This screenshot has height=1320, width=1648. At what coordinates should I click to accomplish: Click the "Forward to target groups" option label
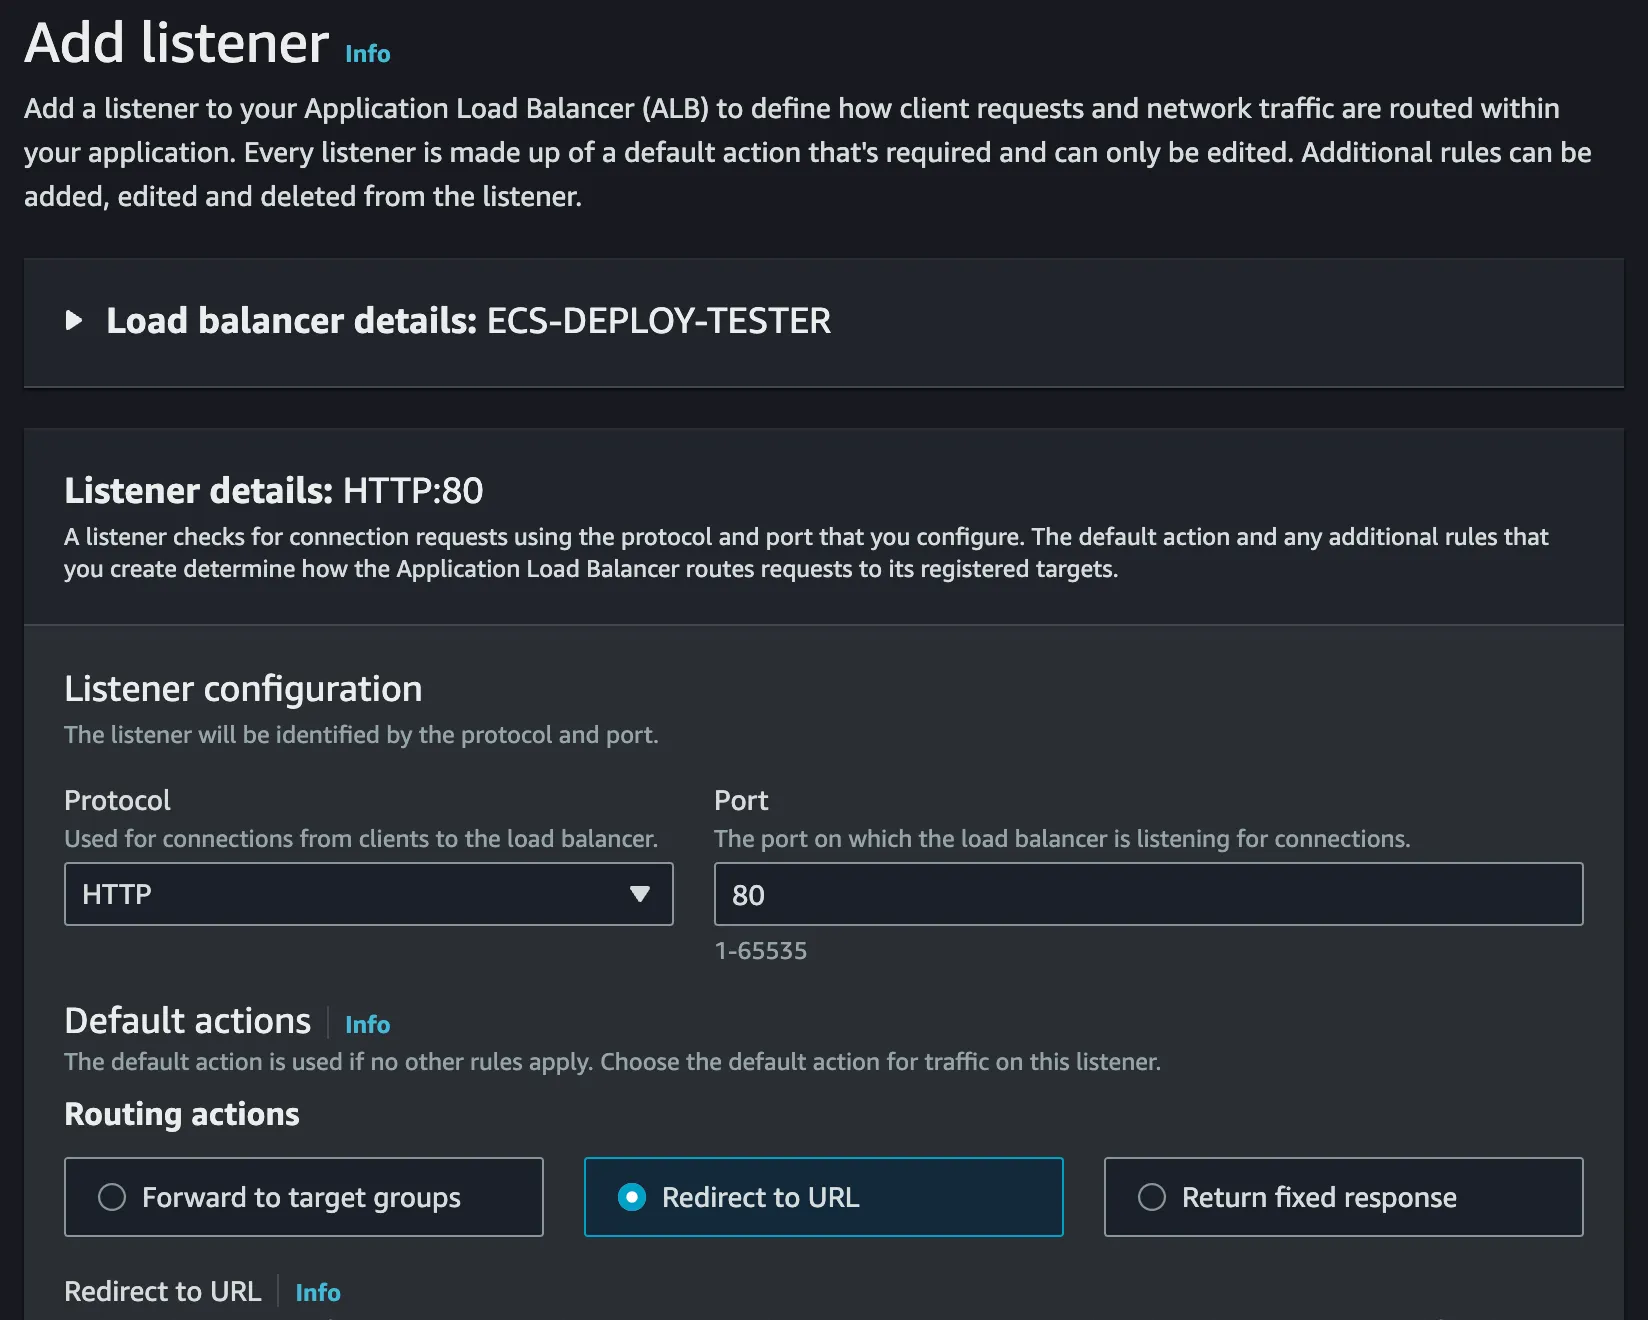[x=301, y=1197]
